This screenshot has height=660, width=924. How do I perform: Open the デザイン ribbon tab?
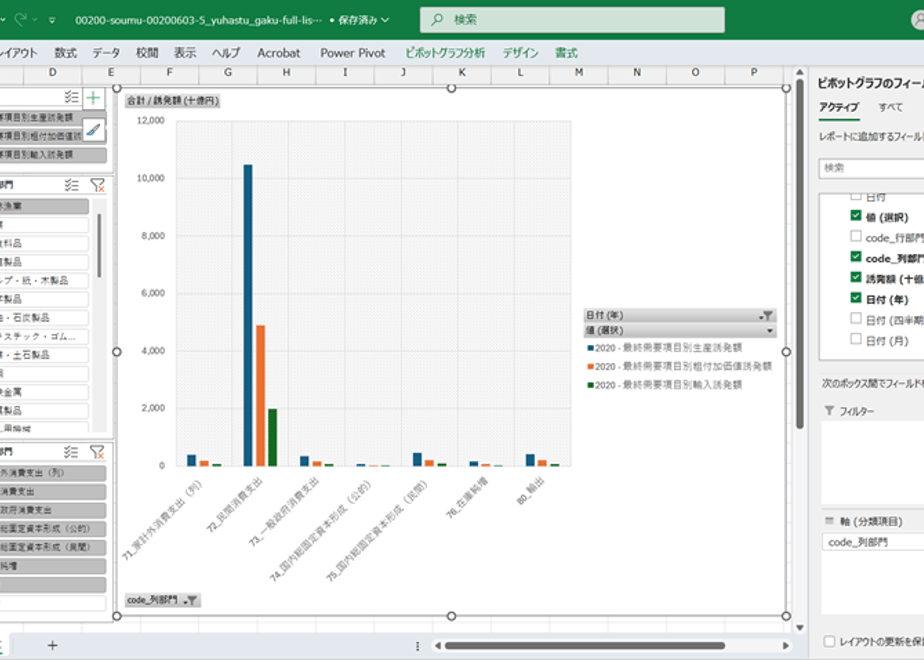pyautogui.click(x=520, y=53)
